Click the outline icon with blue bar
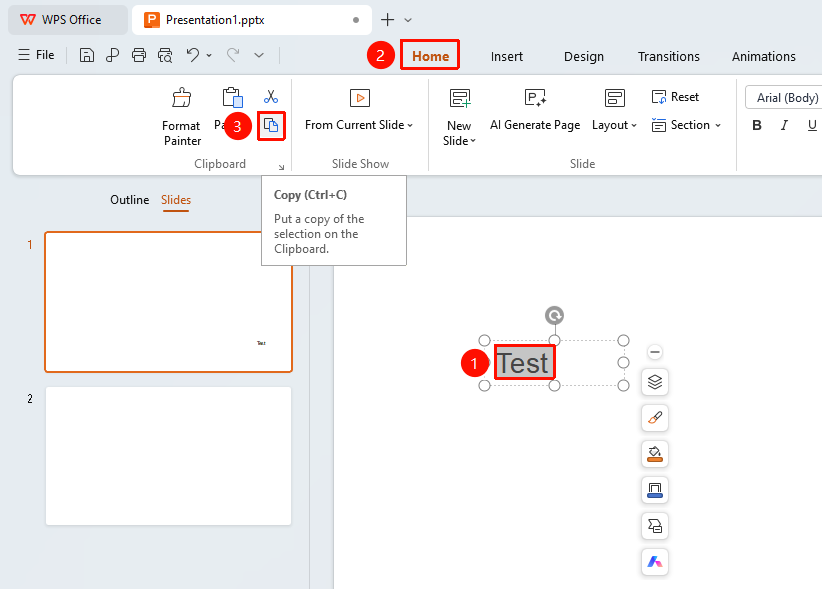The width and height of the screenshot is (822, 589). click(655, 490)
